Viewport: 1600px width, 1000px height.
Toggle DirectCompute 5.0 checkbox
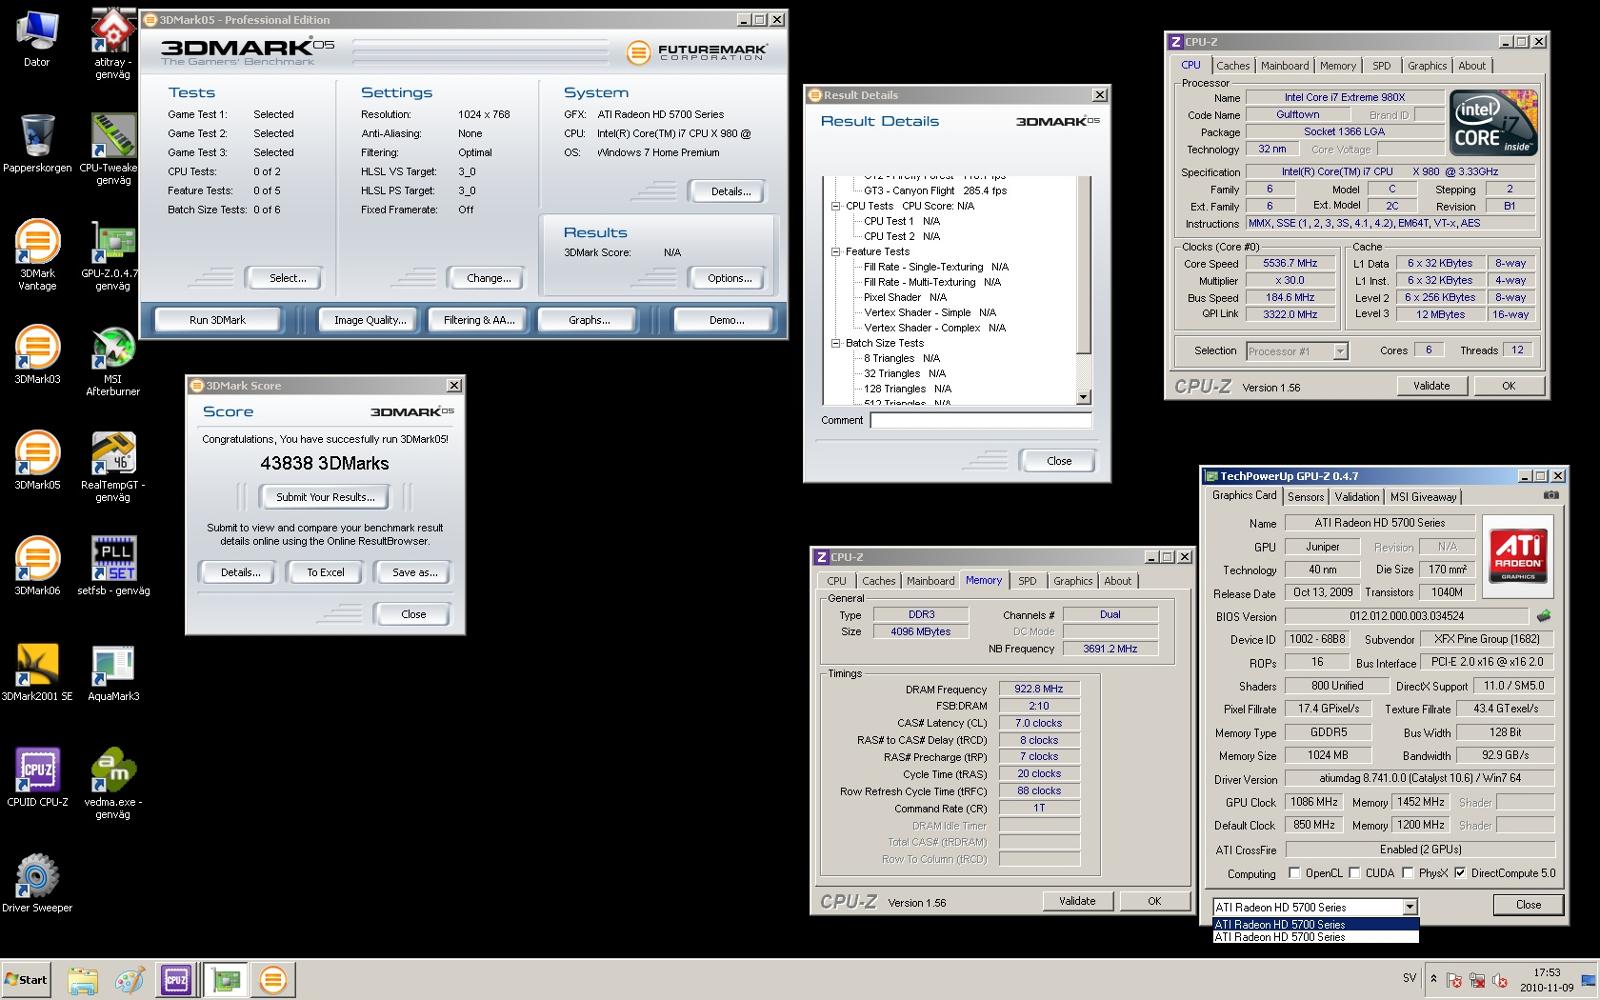coord(1460,873)
